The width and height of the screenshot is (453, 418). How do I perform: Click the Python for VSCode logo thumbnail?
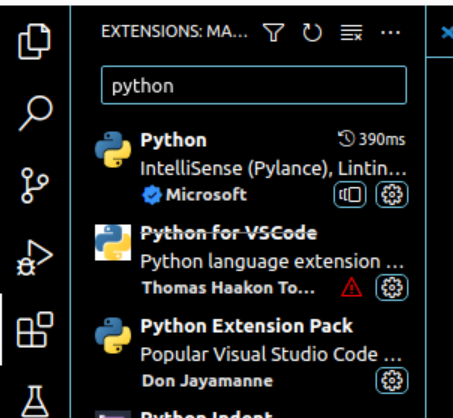click(x=113, y=242)
